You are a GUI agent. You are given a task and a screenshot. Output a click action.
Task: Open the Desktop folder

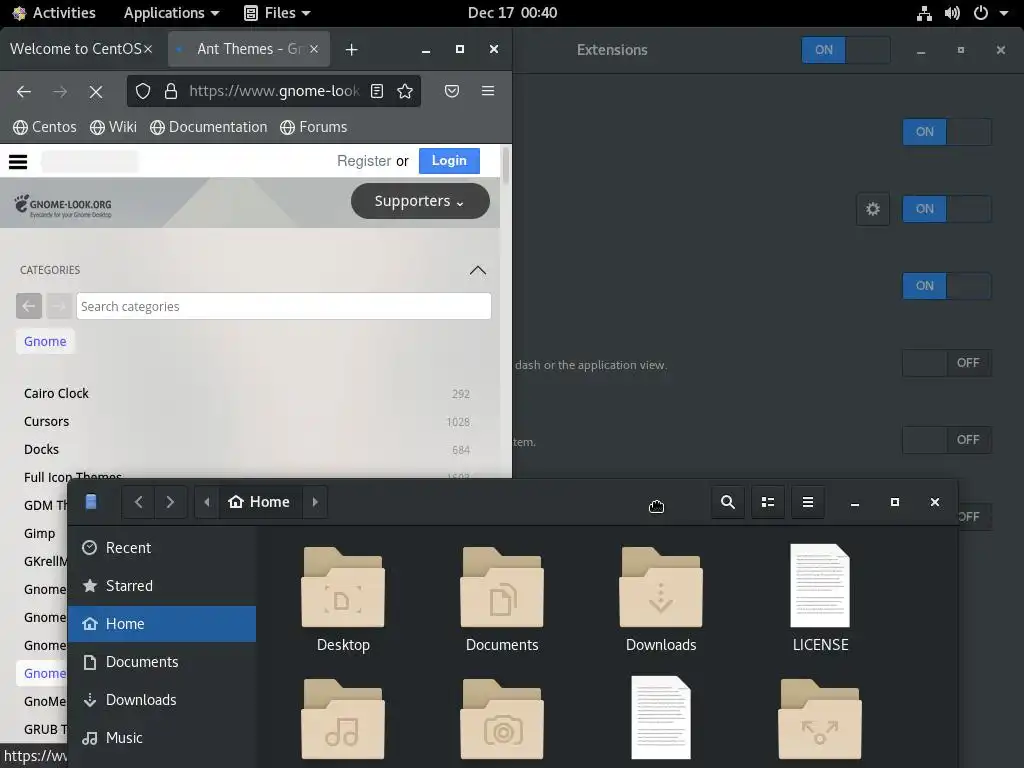tap(343, 600)
